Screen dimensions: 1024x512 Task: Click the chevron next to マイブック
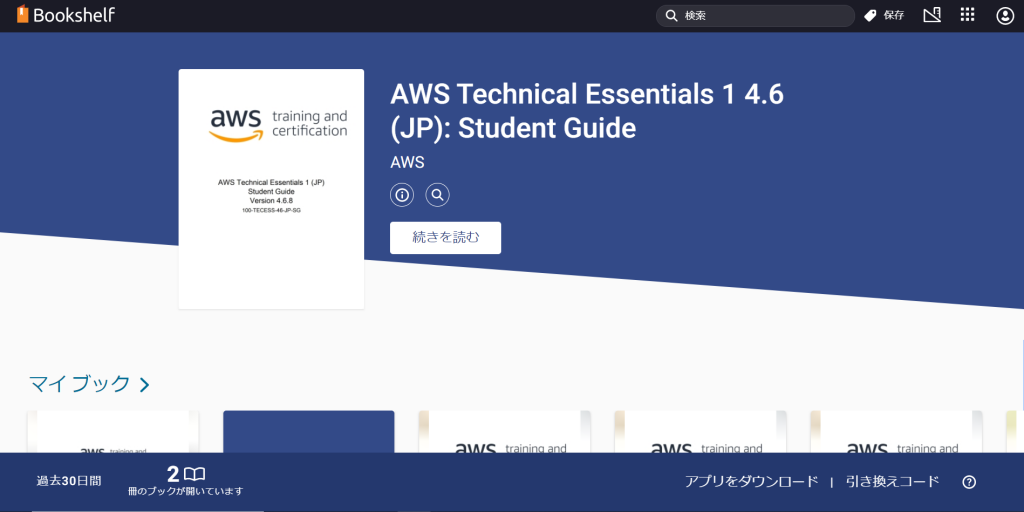144,385
